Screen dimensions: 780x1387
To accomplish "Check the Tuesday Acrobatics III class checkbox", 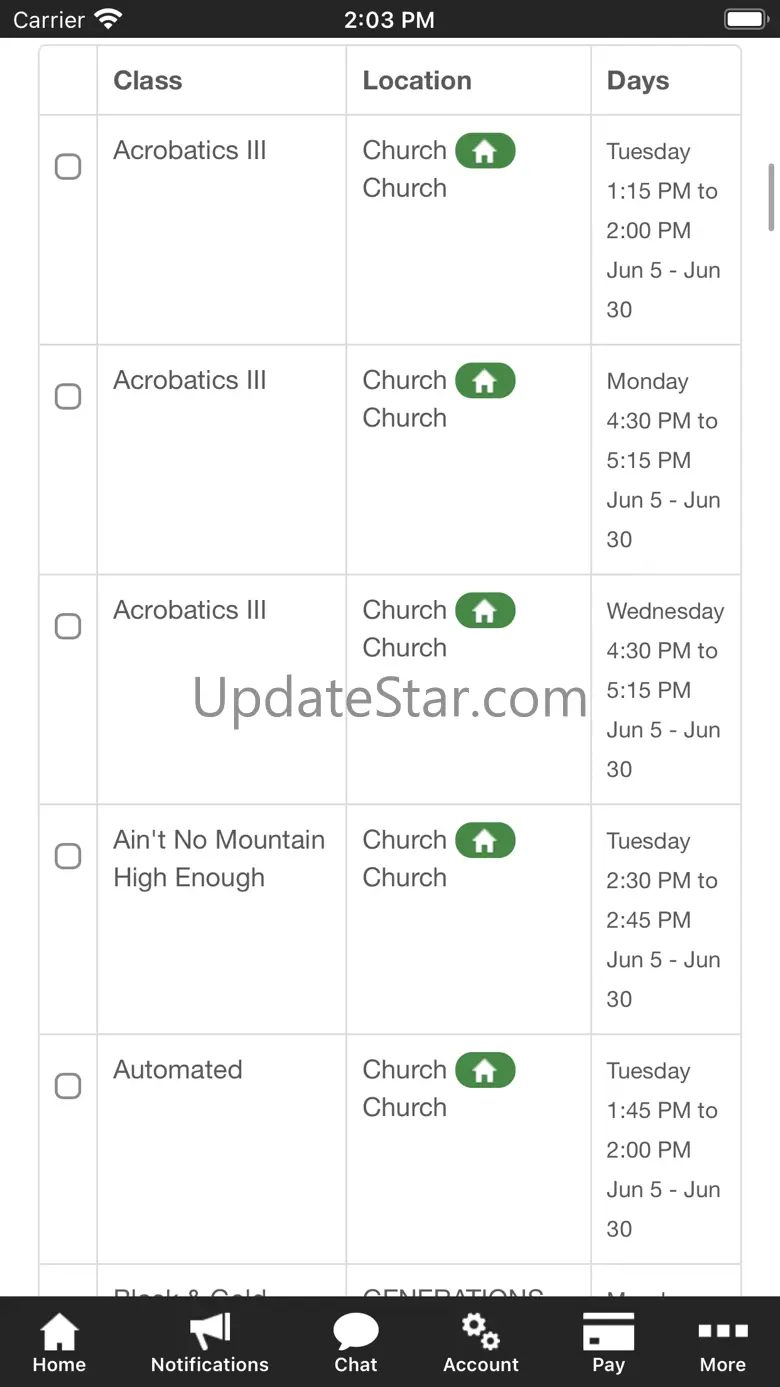I will [68, 166].
